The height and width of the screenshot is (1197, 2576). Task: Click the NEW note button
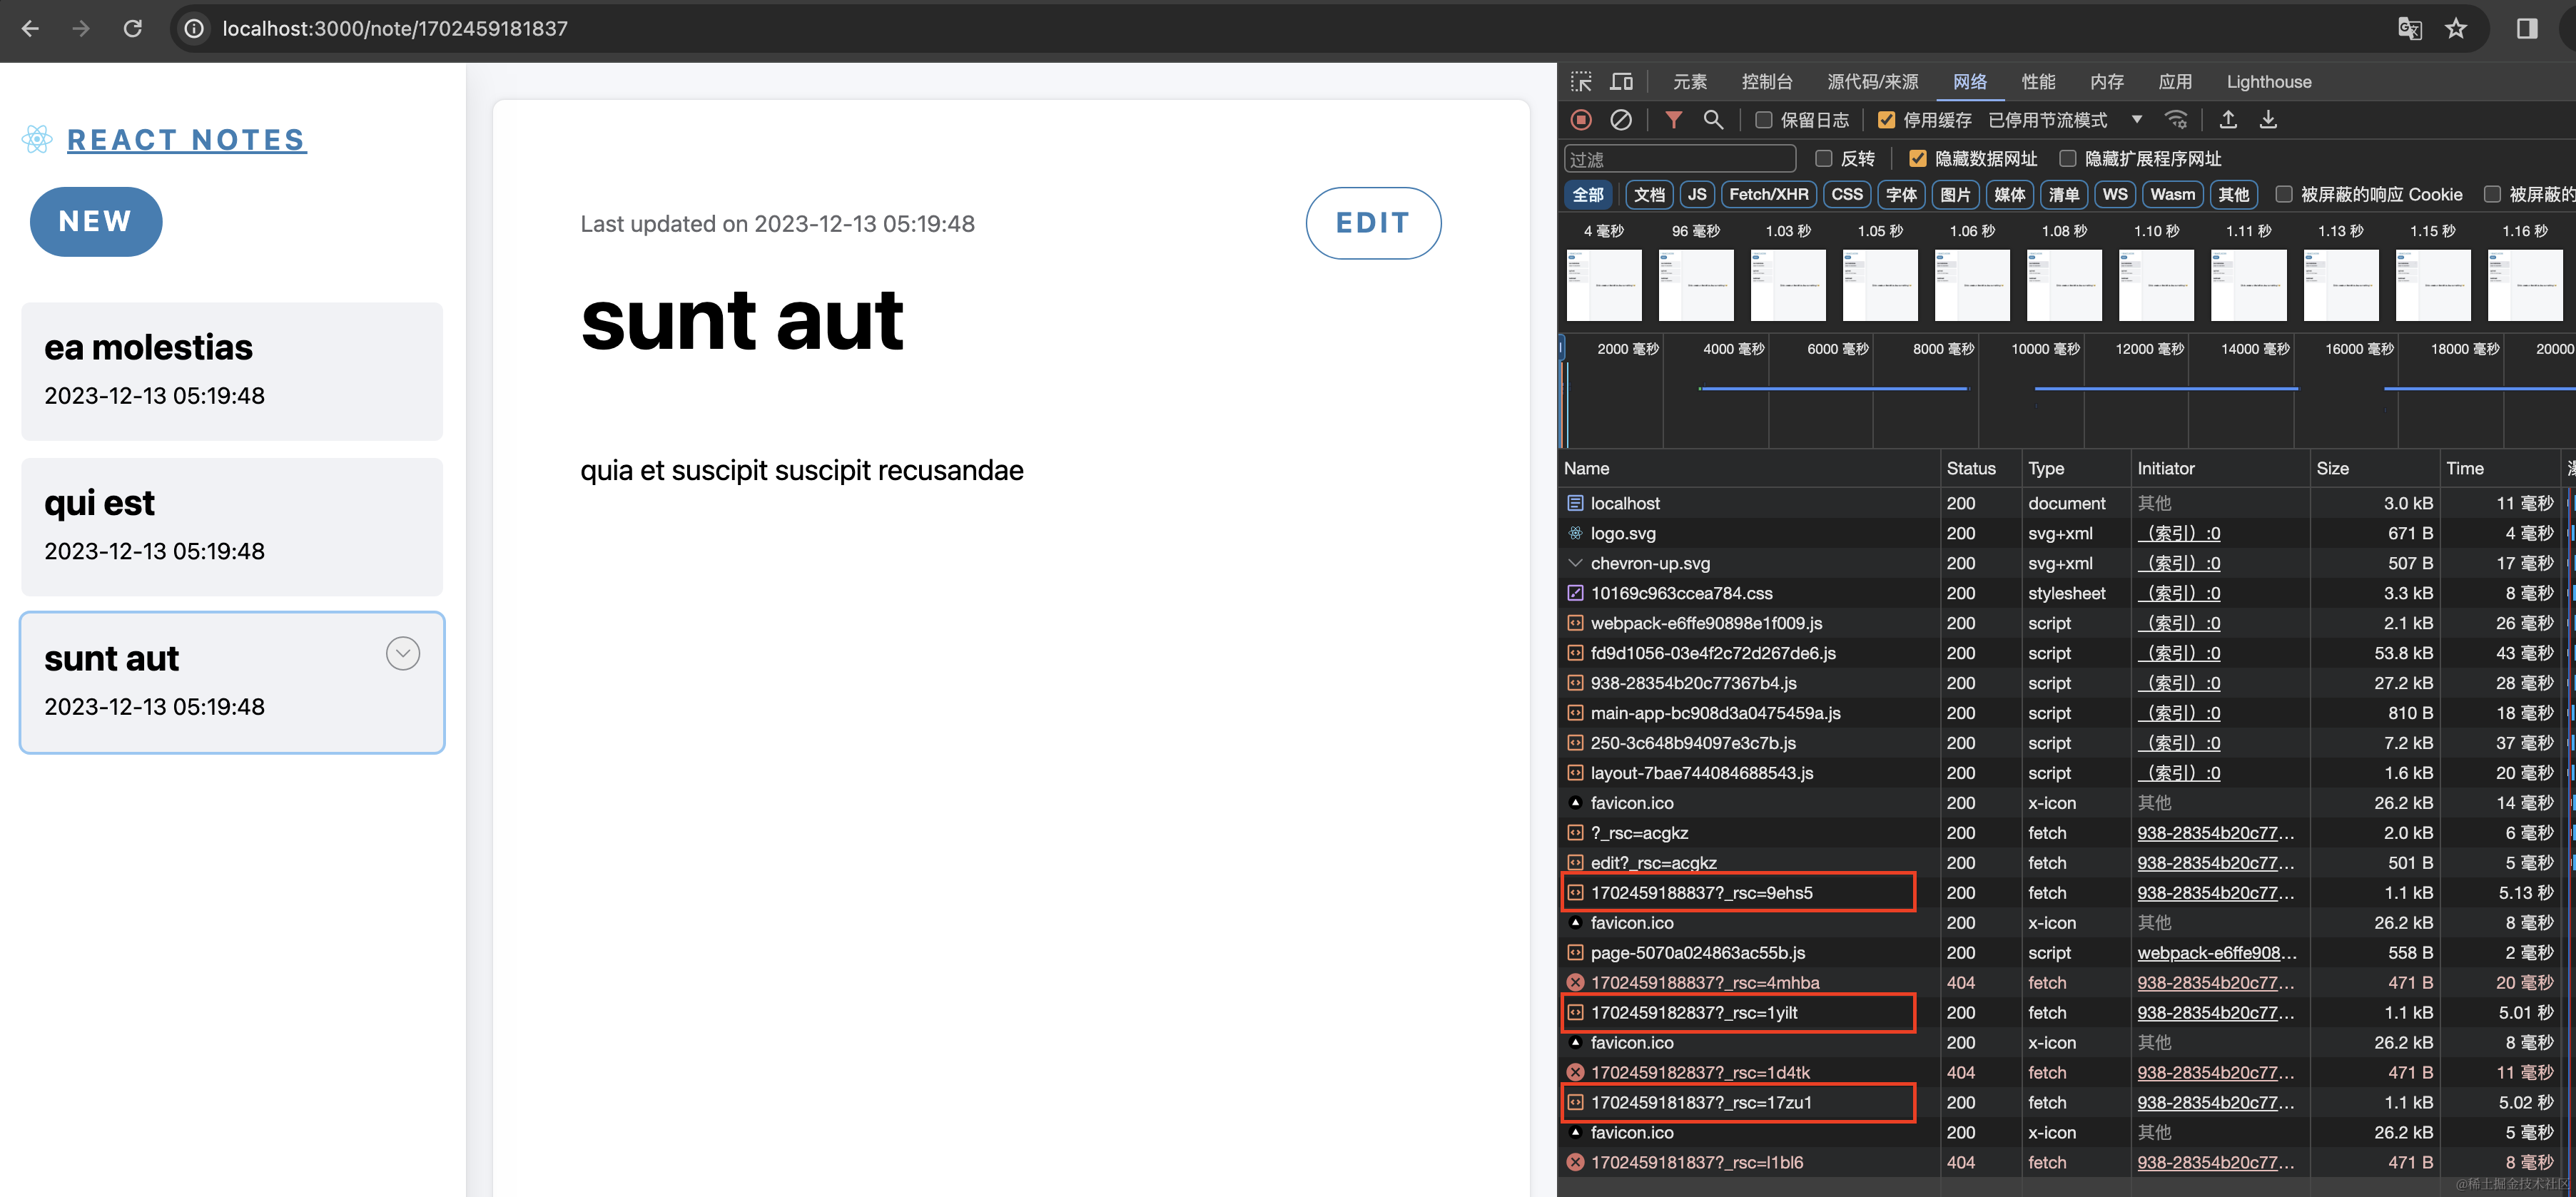[x=96, y=221]
